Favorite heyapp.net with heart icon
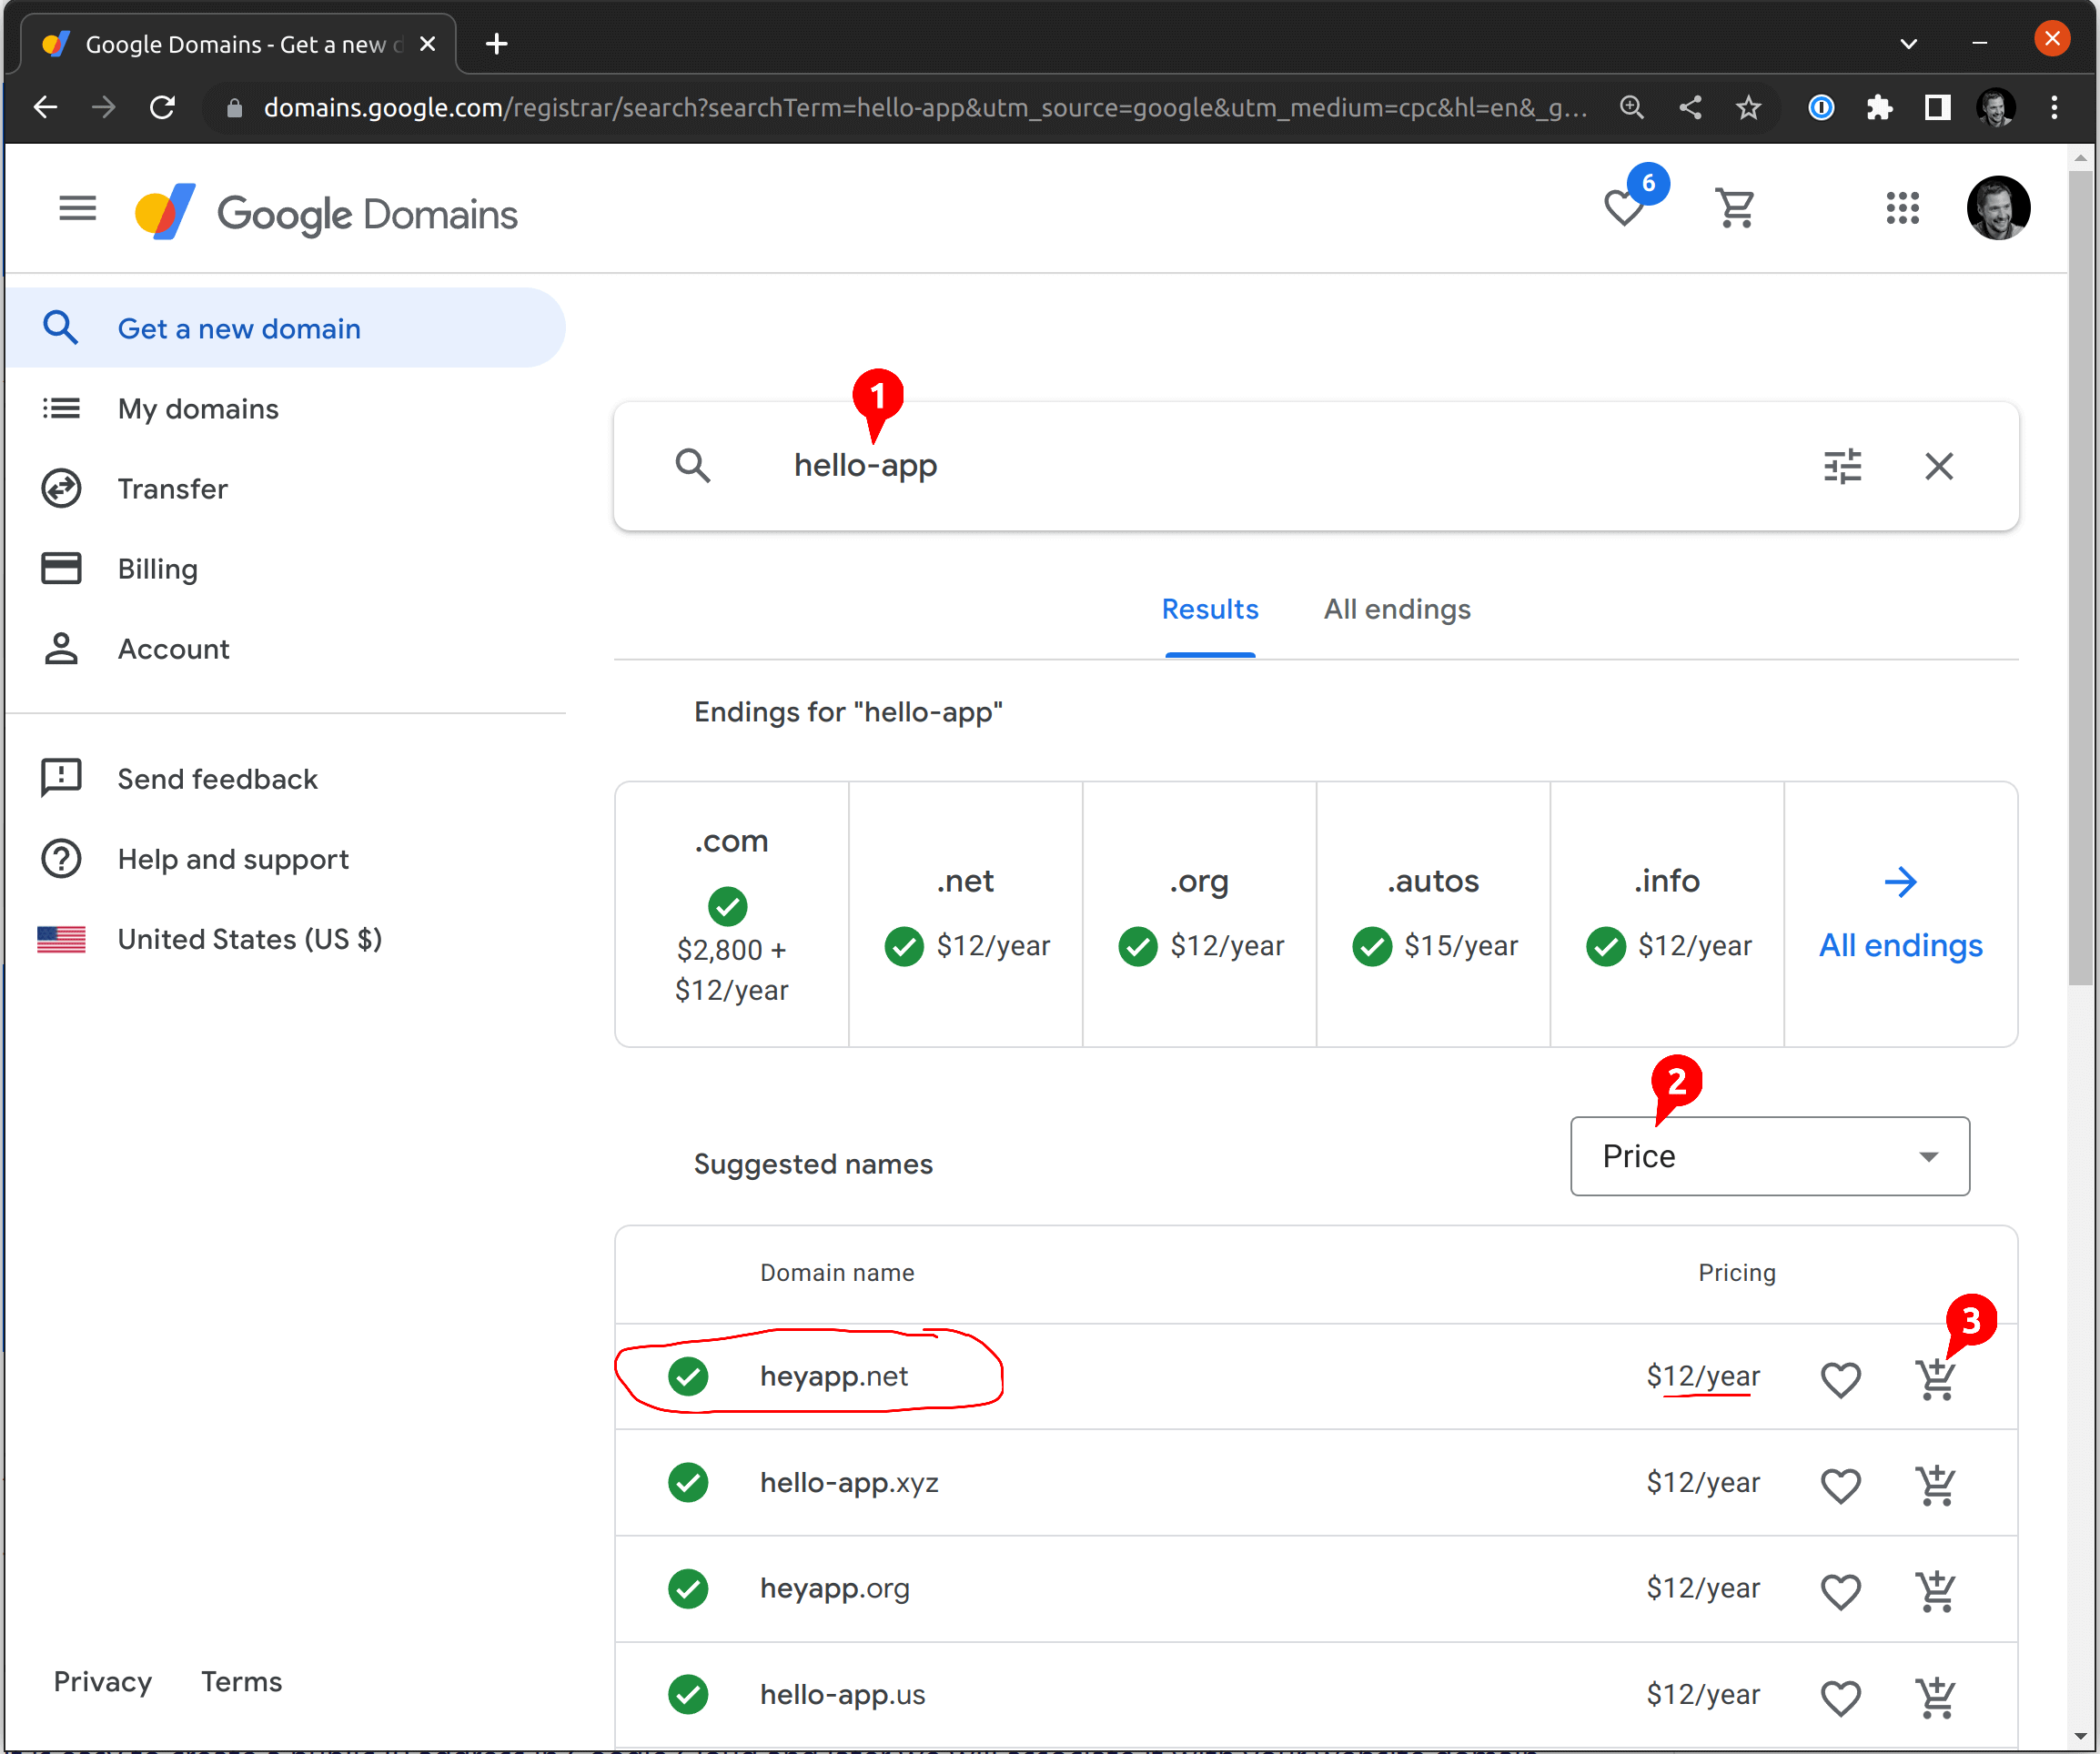Image resolution: width=2100 pixels, height=1754 pixels. 1840,1380
